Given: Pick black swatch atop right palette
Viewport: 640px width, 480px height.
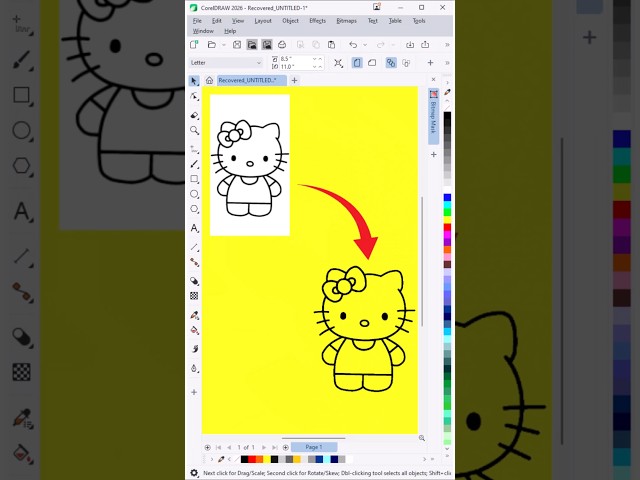Looking at the screenshot, I should pos(447,116).
